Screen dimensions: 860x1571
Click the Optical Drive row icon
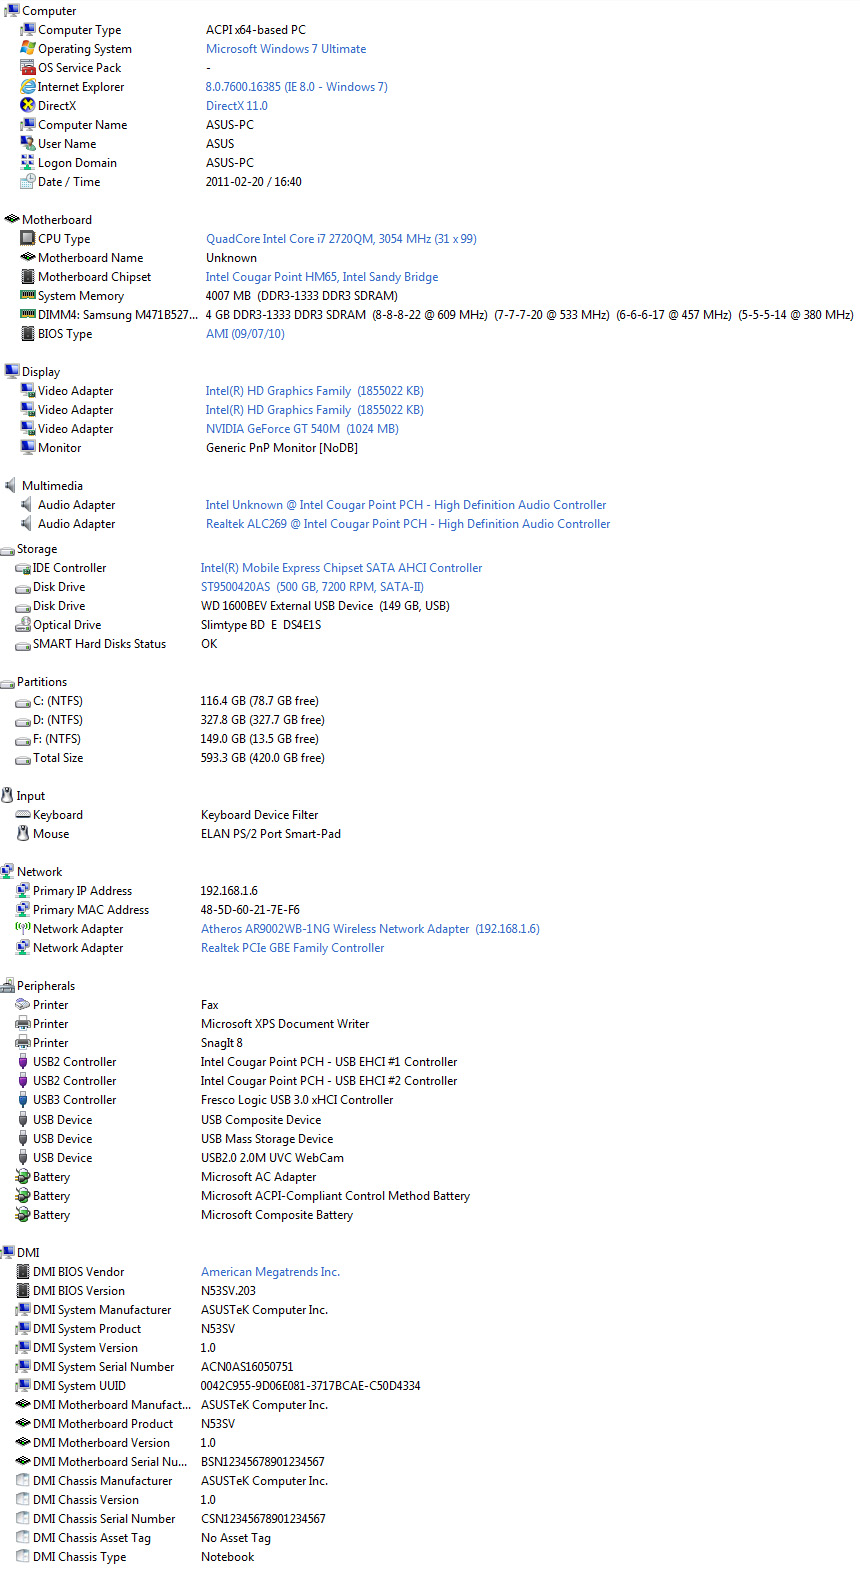(x=23, y=625)
